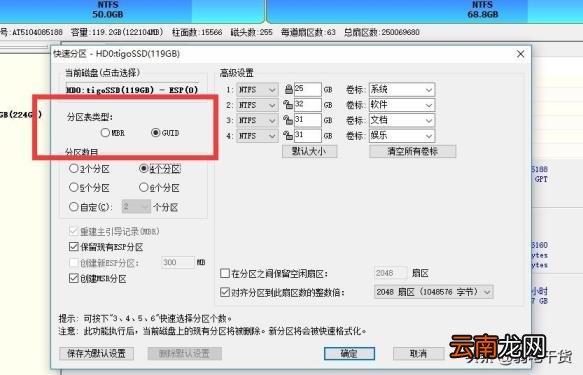Click the 默认大小 button
Viewport: 583px width, 375px height.
(x=309, y=151)
